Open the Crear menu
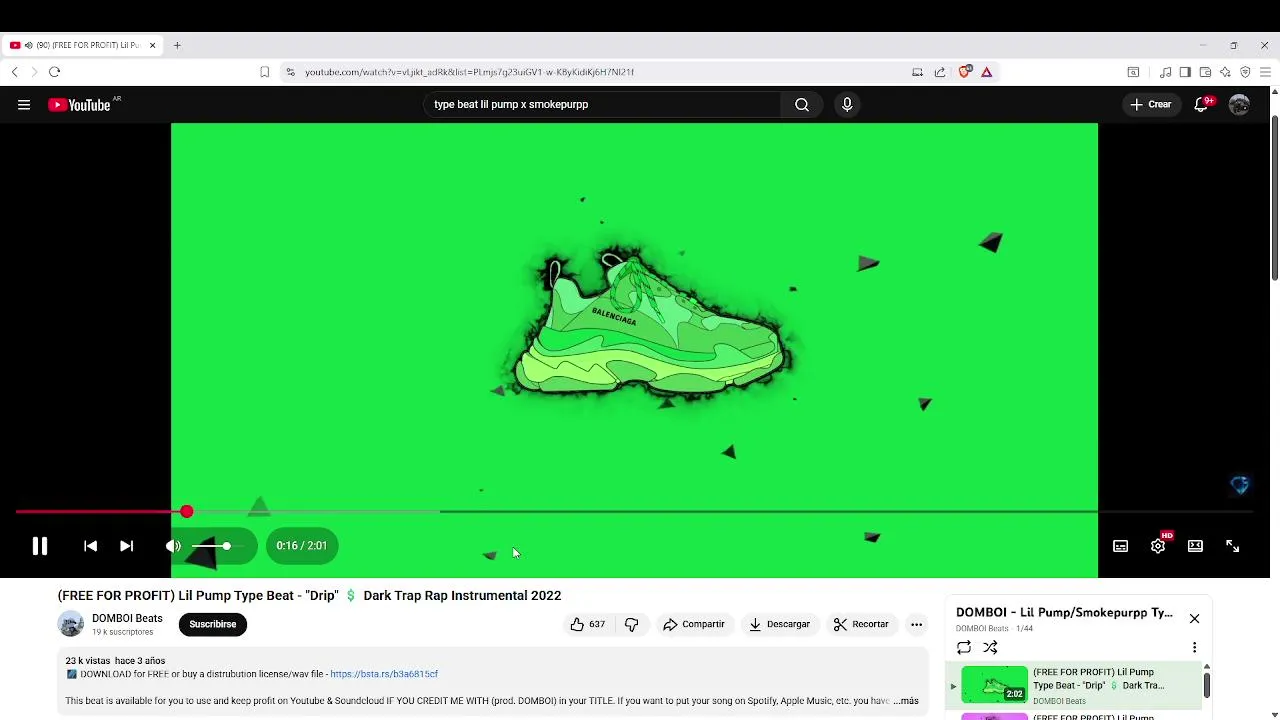 click(1150, 104)
